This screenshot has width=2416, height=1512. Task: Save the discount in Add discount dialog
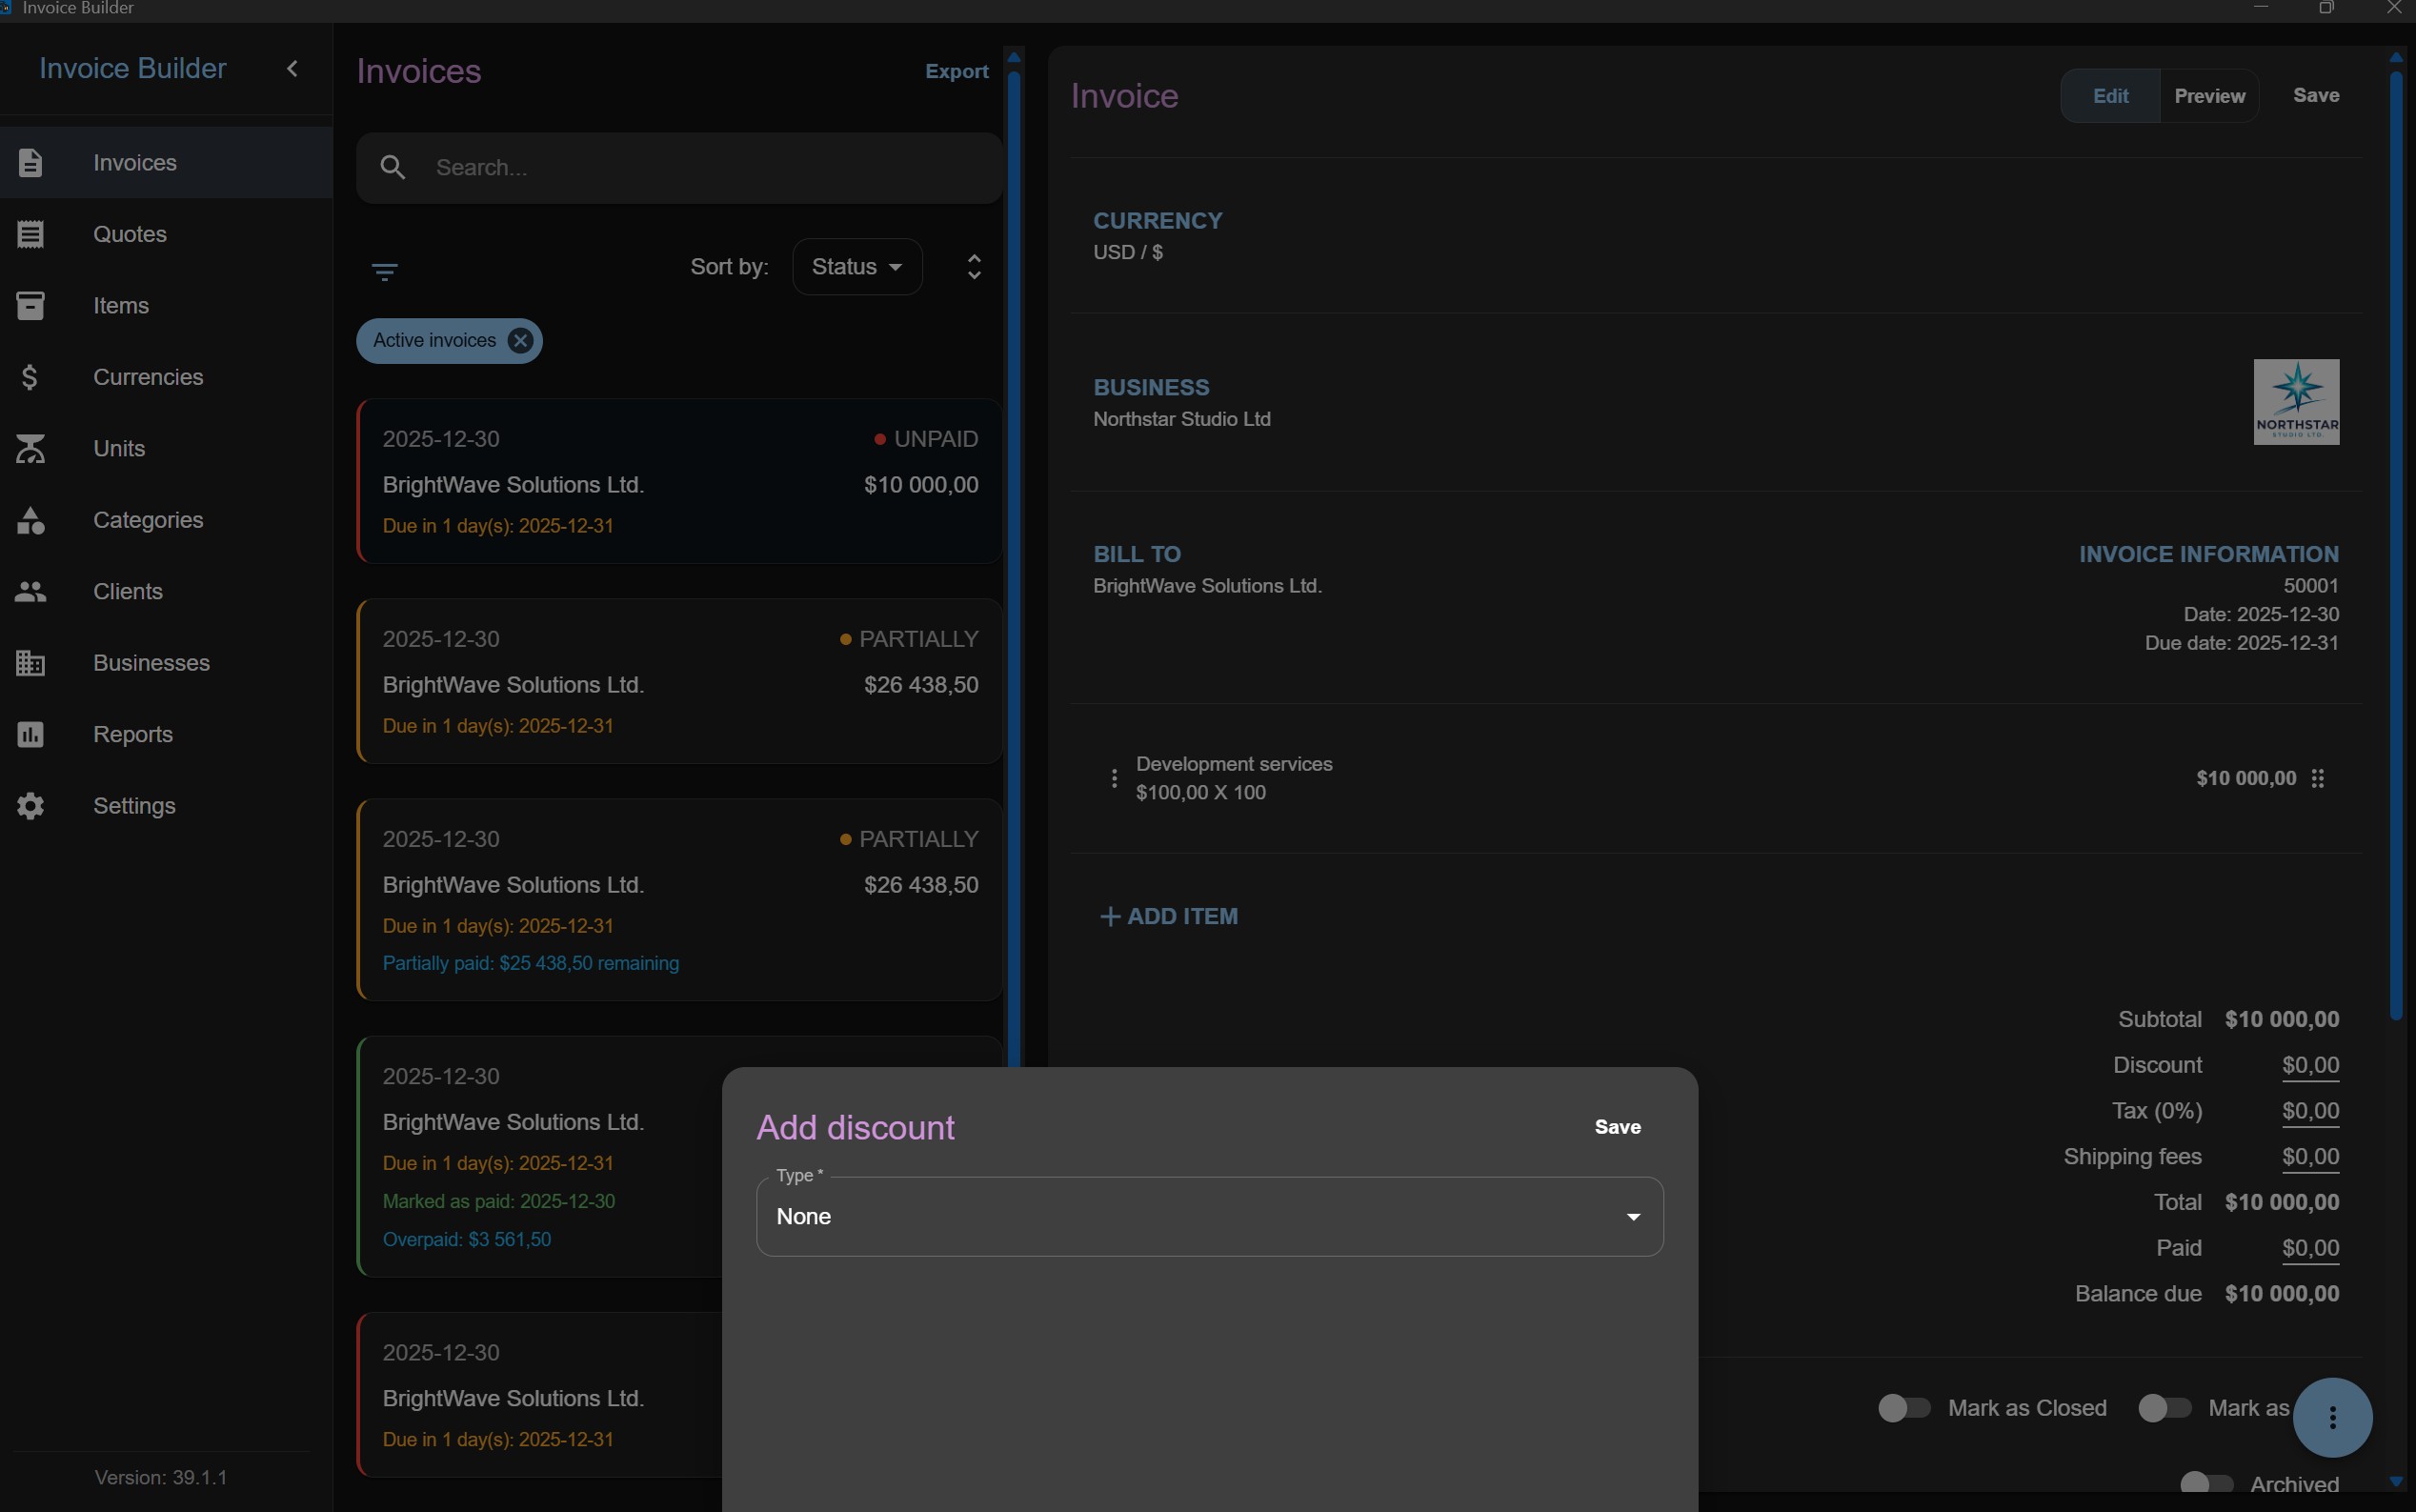[1618, 1127]
